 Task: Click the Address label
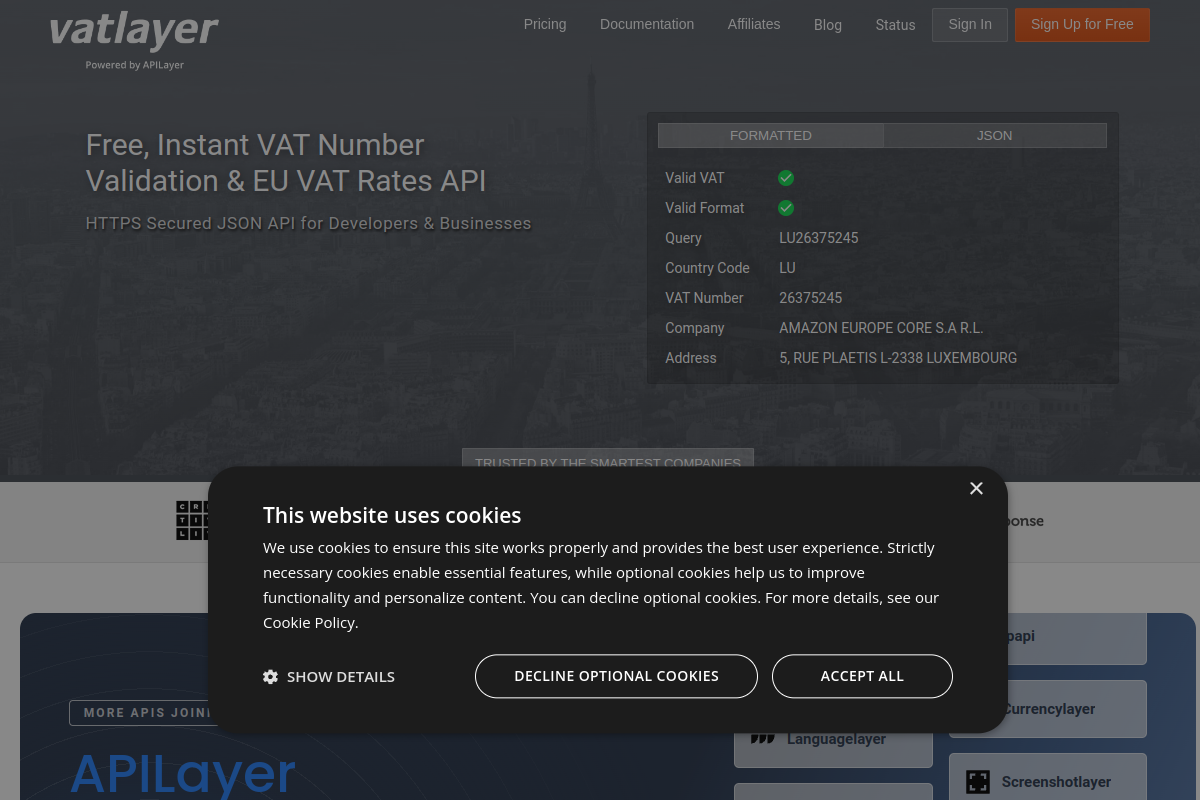pos(691,358)
